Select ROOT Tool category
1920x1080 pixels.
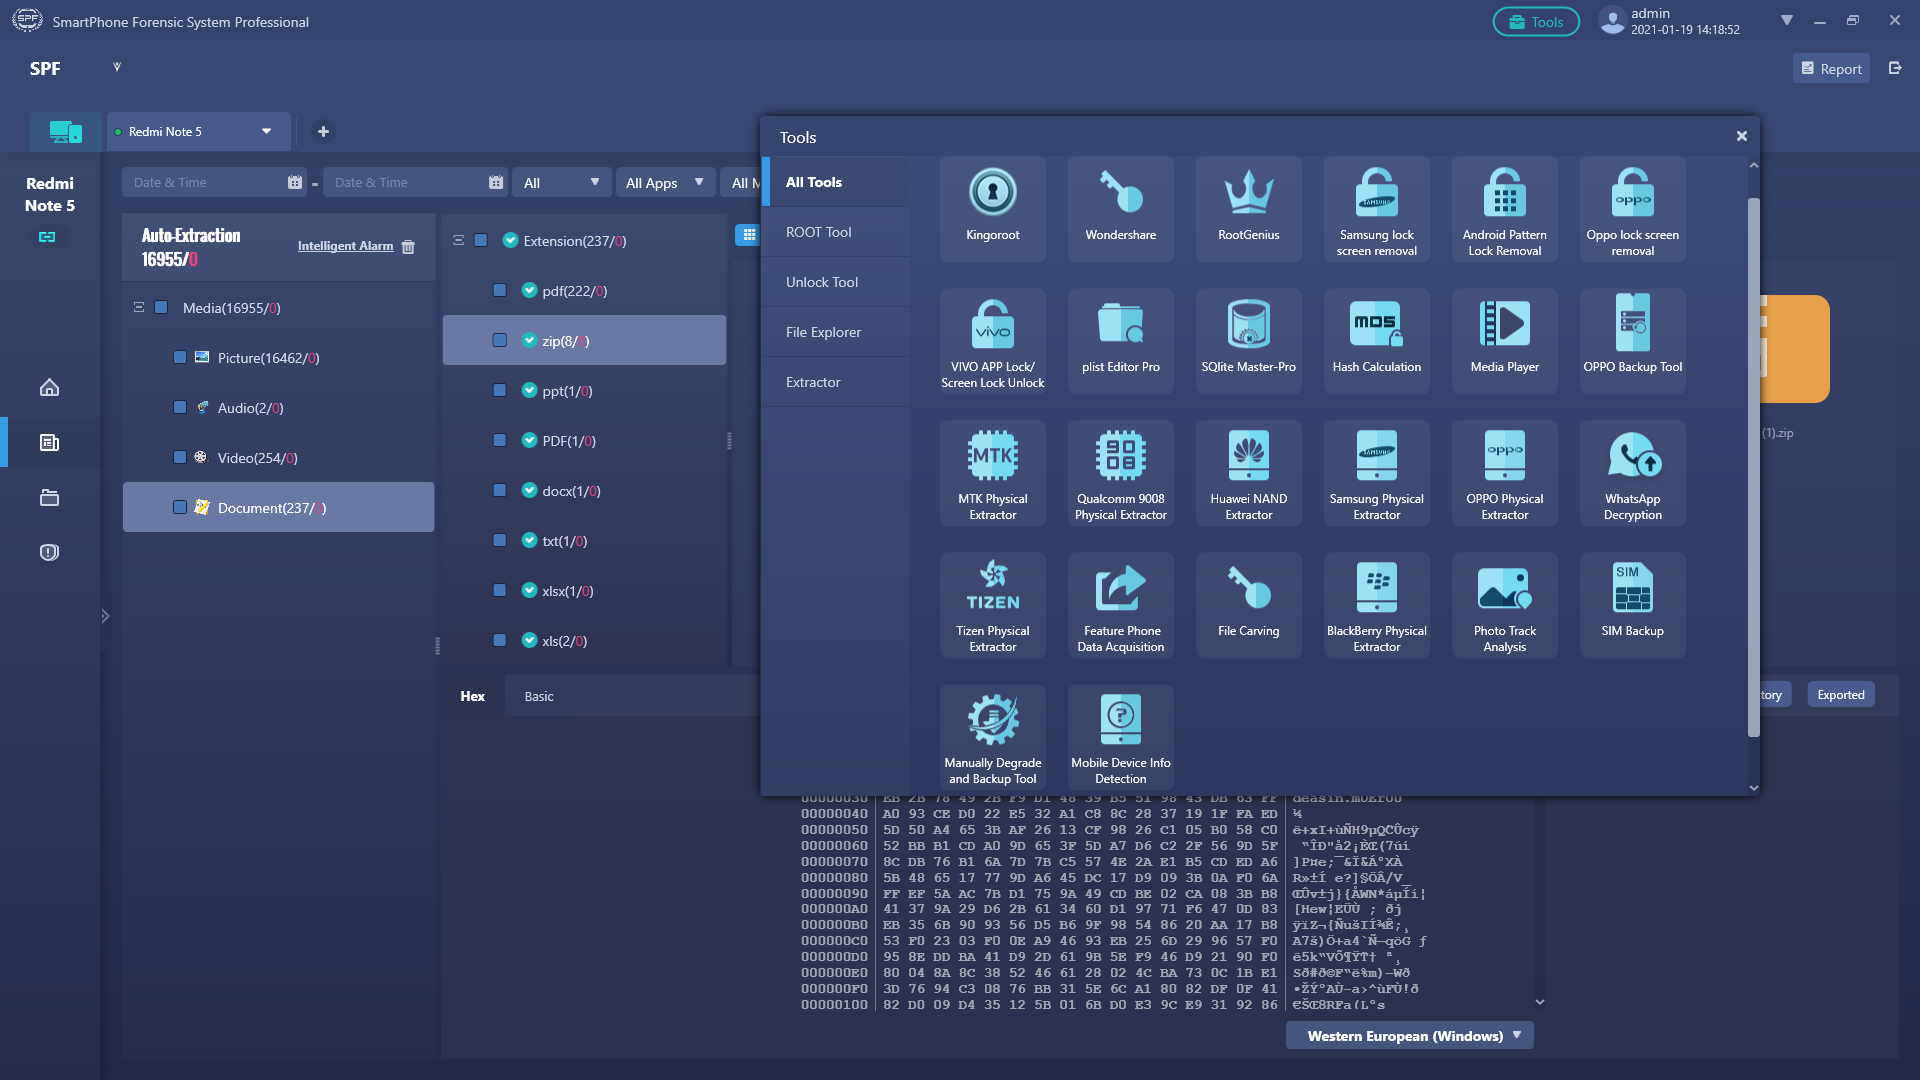point(835,232)
